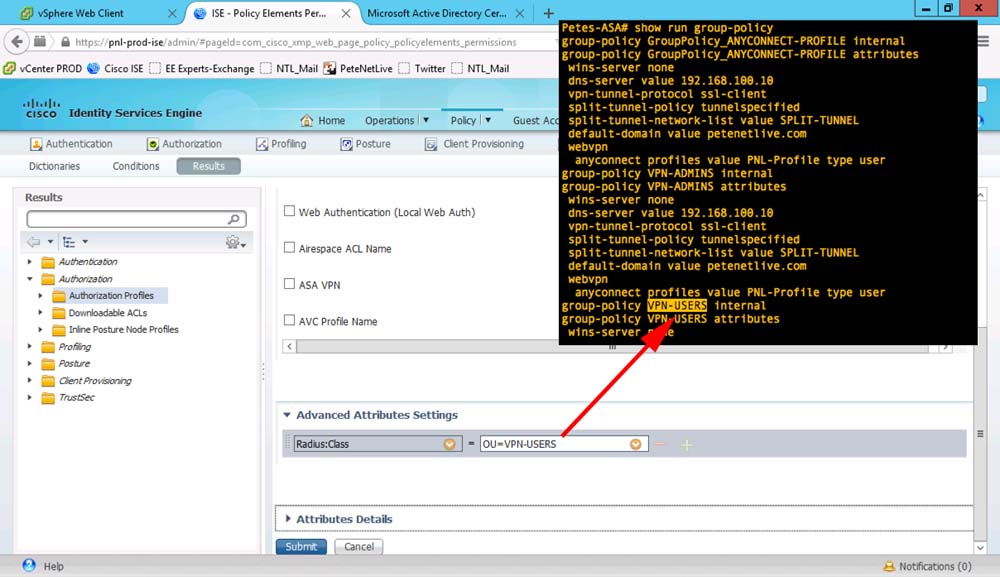Open the EE Experts-Exchange bookmark
This screenshot has width=1000, height=577.
202,68
